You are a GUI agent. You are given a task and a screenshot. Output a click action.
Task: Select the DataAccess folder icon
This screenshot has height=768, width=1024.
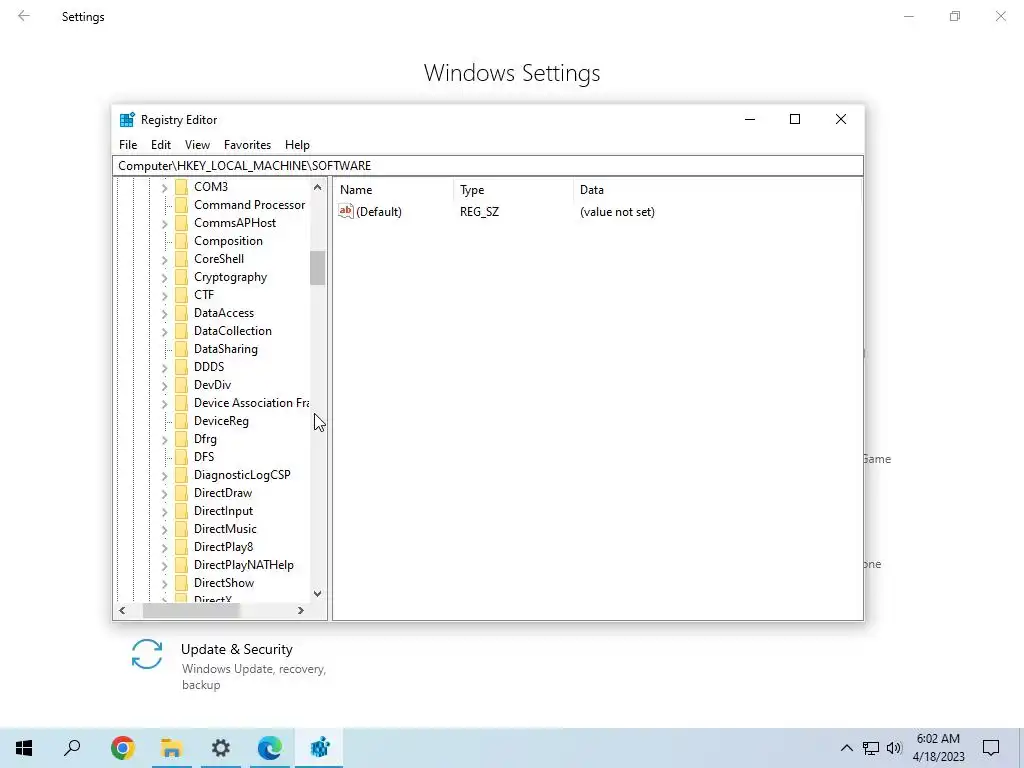coord(182,313)
